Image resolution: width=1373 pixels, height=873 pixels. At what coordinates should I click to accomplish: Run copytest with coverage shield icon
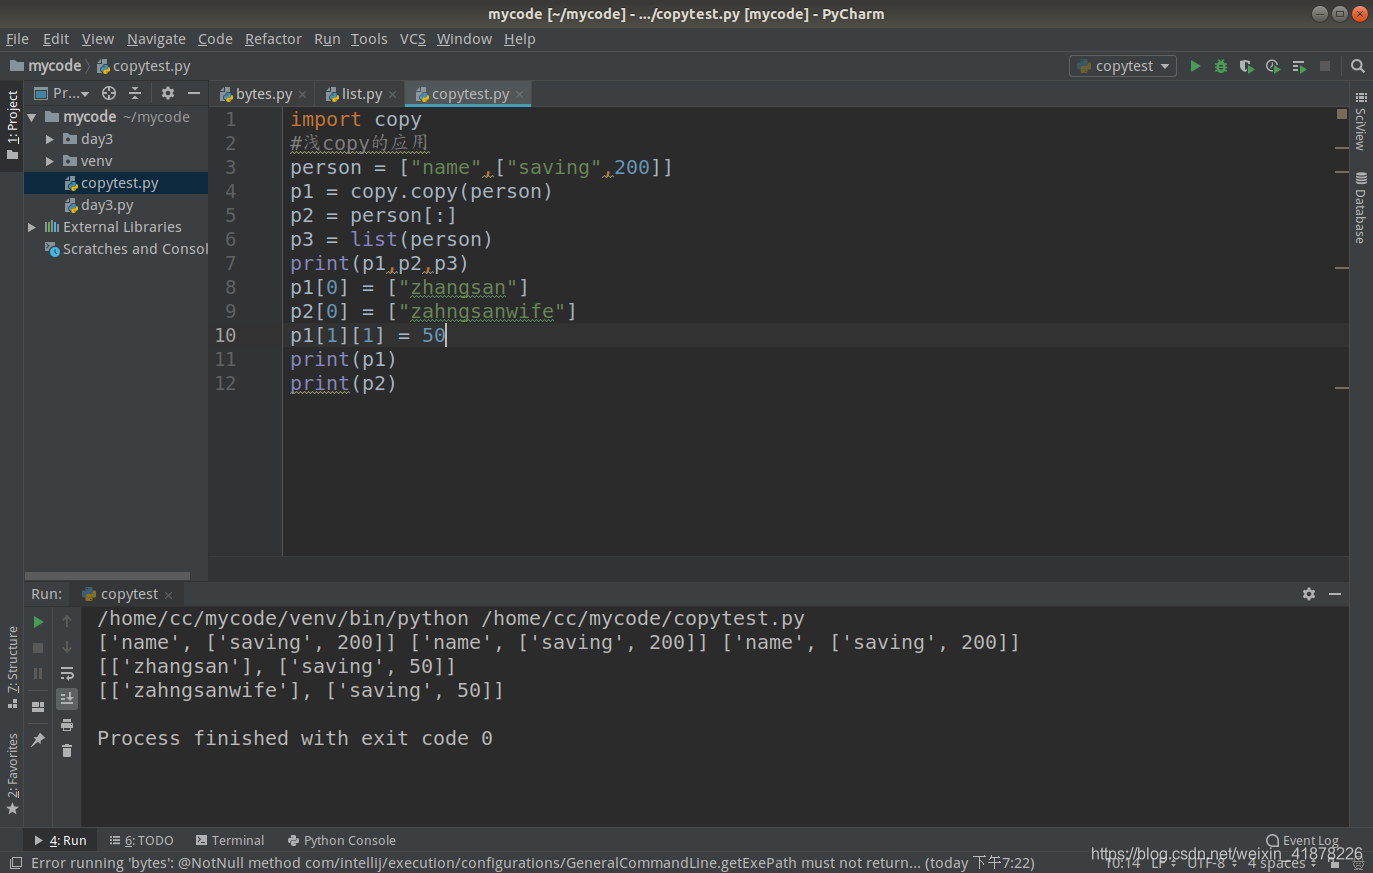1246,66
